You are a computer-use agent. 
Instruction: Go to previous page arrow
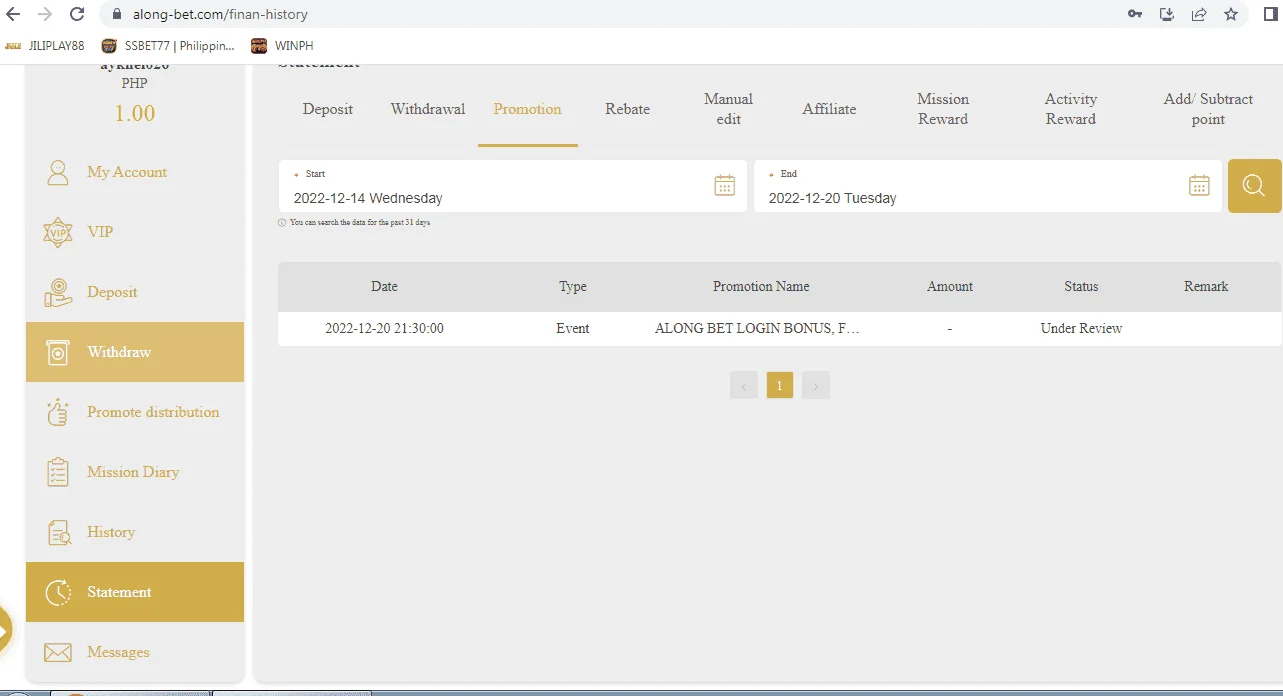[743, 386]
